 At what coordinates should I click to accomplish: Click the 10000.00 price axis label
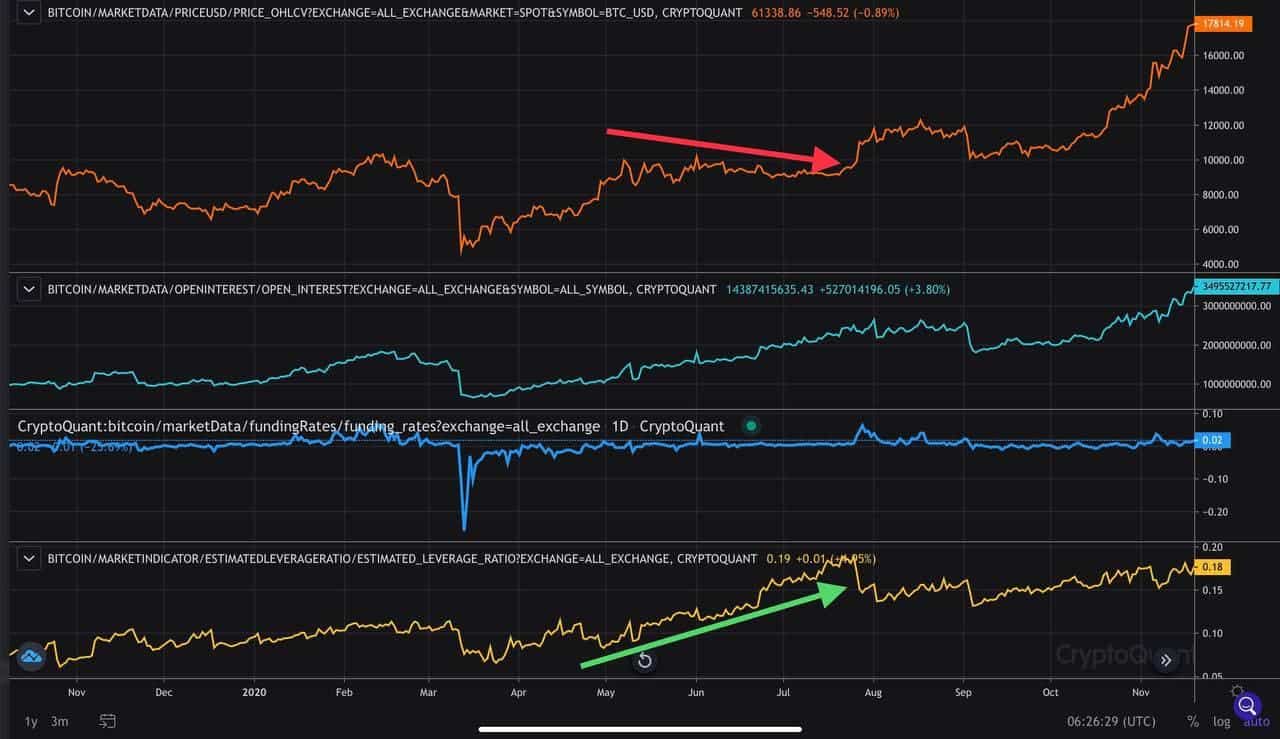click(1222, 160)
